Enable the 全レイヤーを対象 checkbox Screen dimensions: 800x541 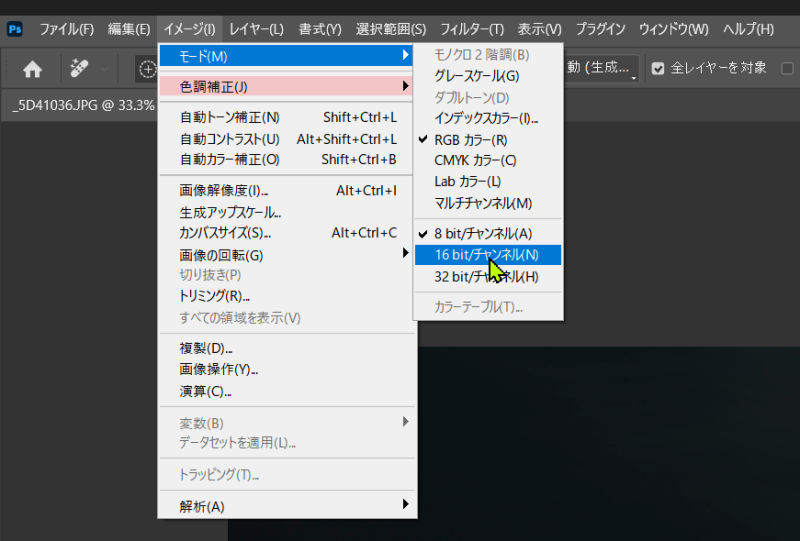click(x=658, y=69)
